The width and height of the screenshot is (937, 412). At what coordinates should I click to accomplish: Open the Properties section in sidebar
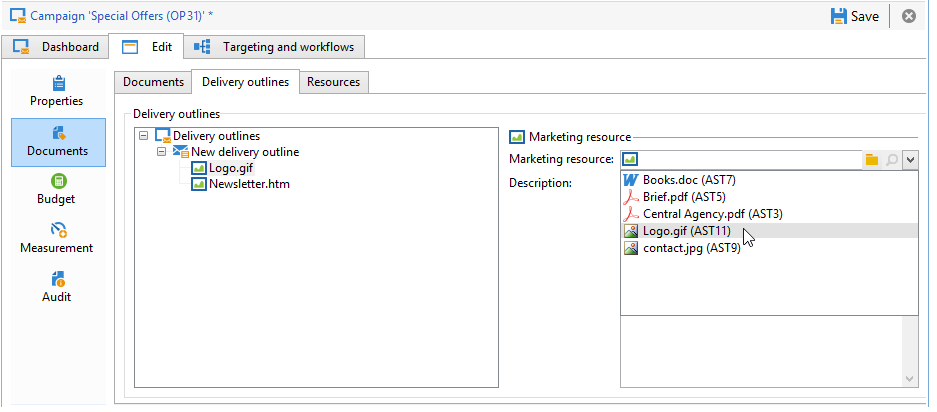pyautogui.click(x=57, y=90)
